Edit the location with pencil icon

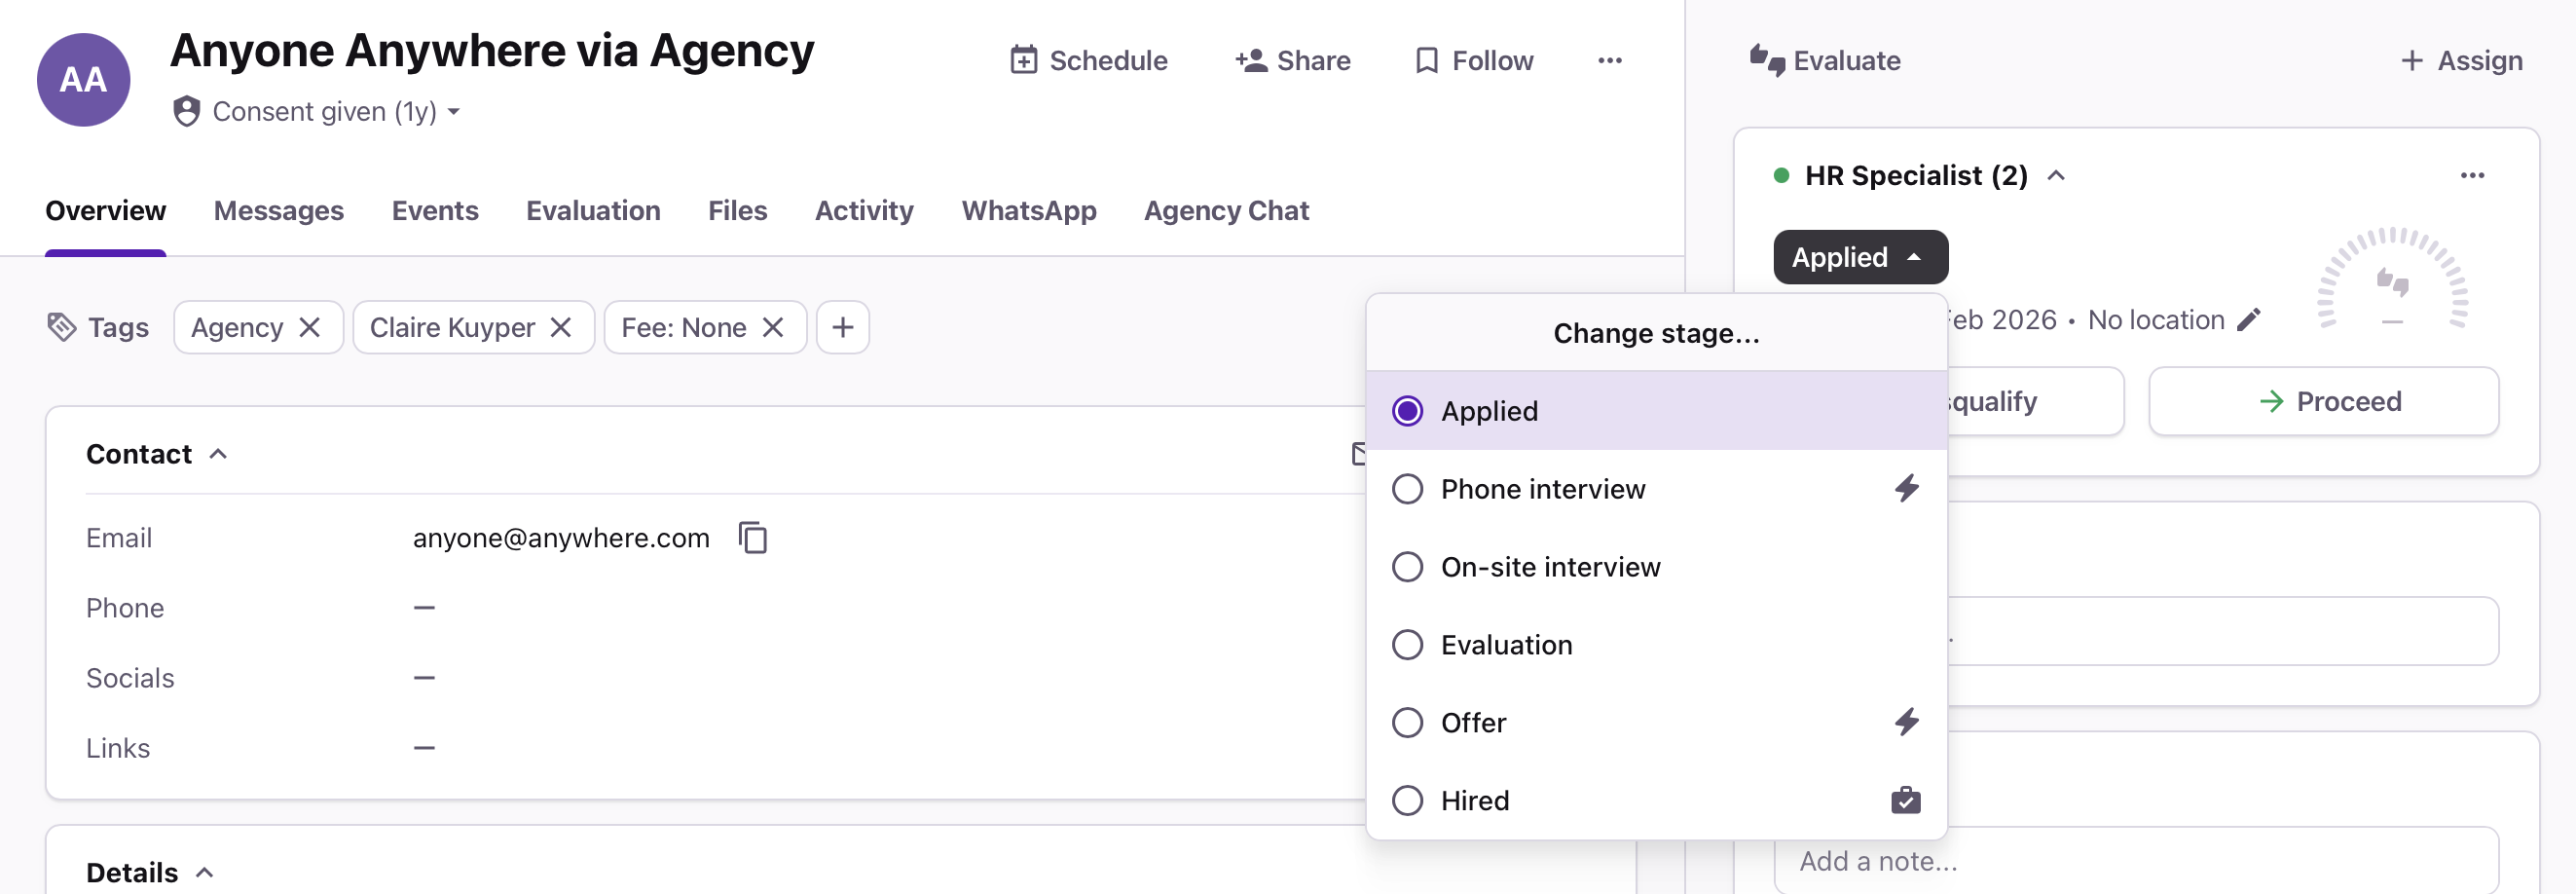(x=2249, y=320)
